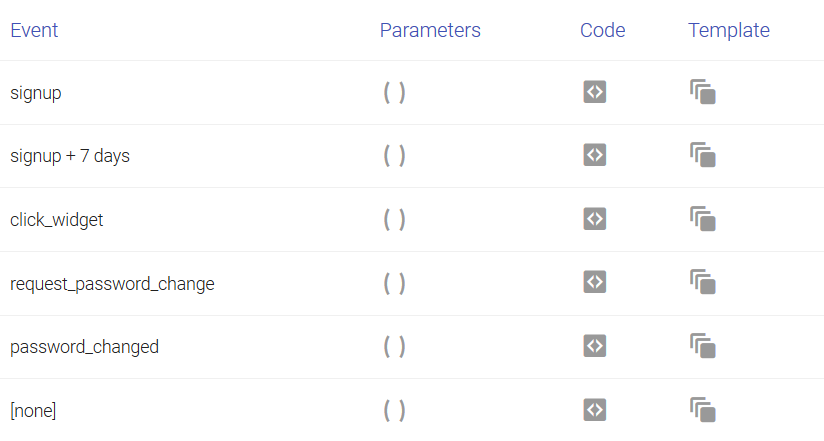View code for click_widget event
The height and width of the screenshot is (441, 824).
click(x=595, y=219)
